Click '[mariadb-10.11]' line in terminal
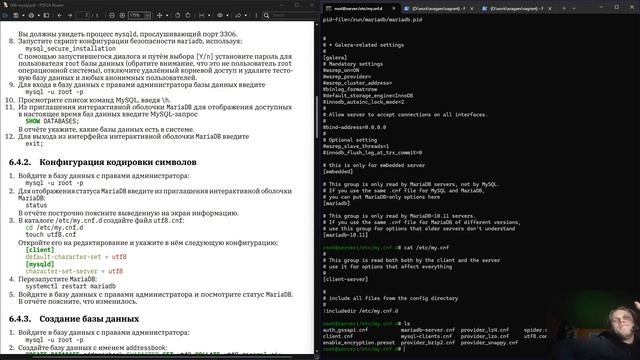 pos(345,235)
